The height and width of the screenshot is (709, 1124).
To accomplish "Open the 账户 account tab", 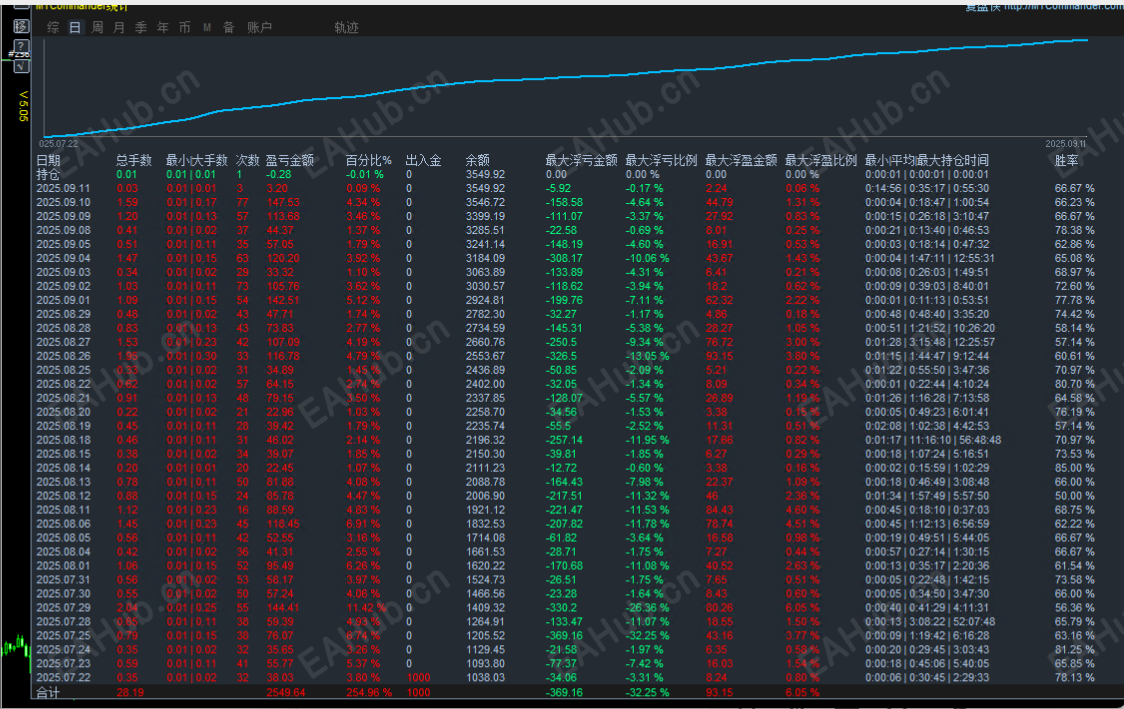I will point(259,27).
